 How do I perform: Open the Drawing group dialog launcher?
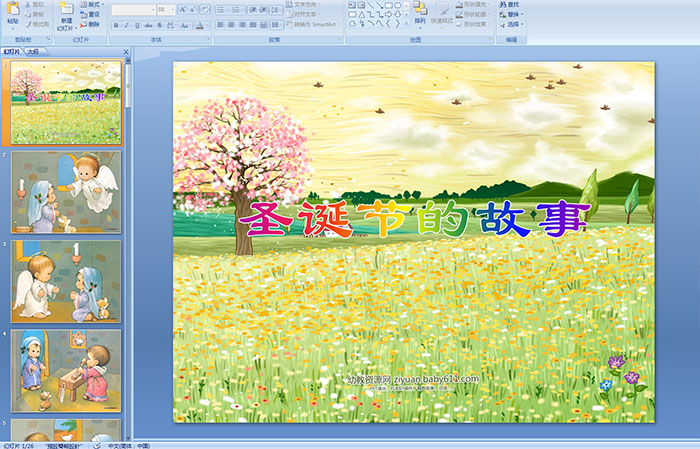click(491, 39)
